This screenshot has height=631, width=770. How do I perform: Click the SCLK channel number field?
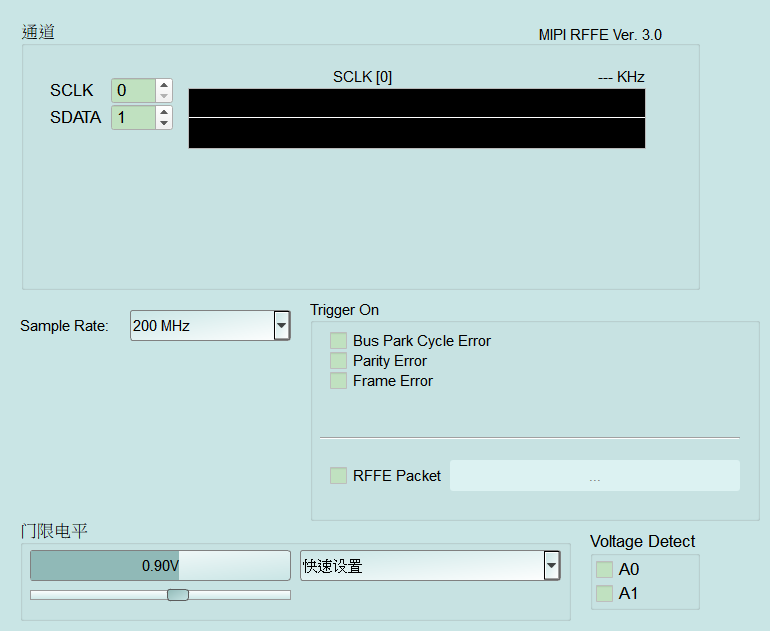[134, 90]
